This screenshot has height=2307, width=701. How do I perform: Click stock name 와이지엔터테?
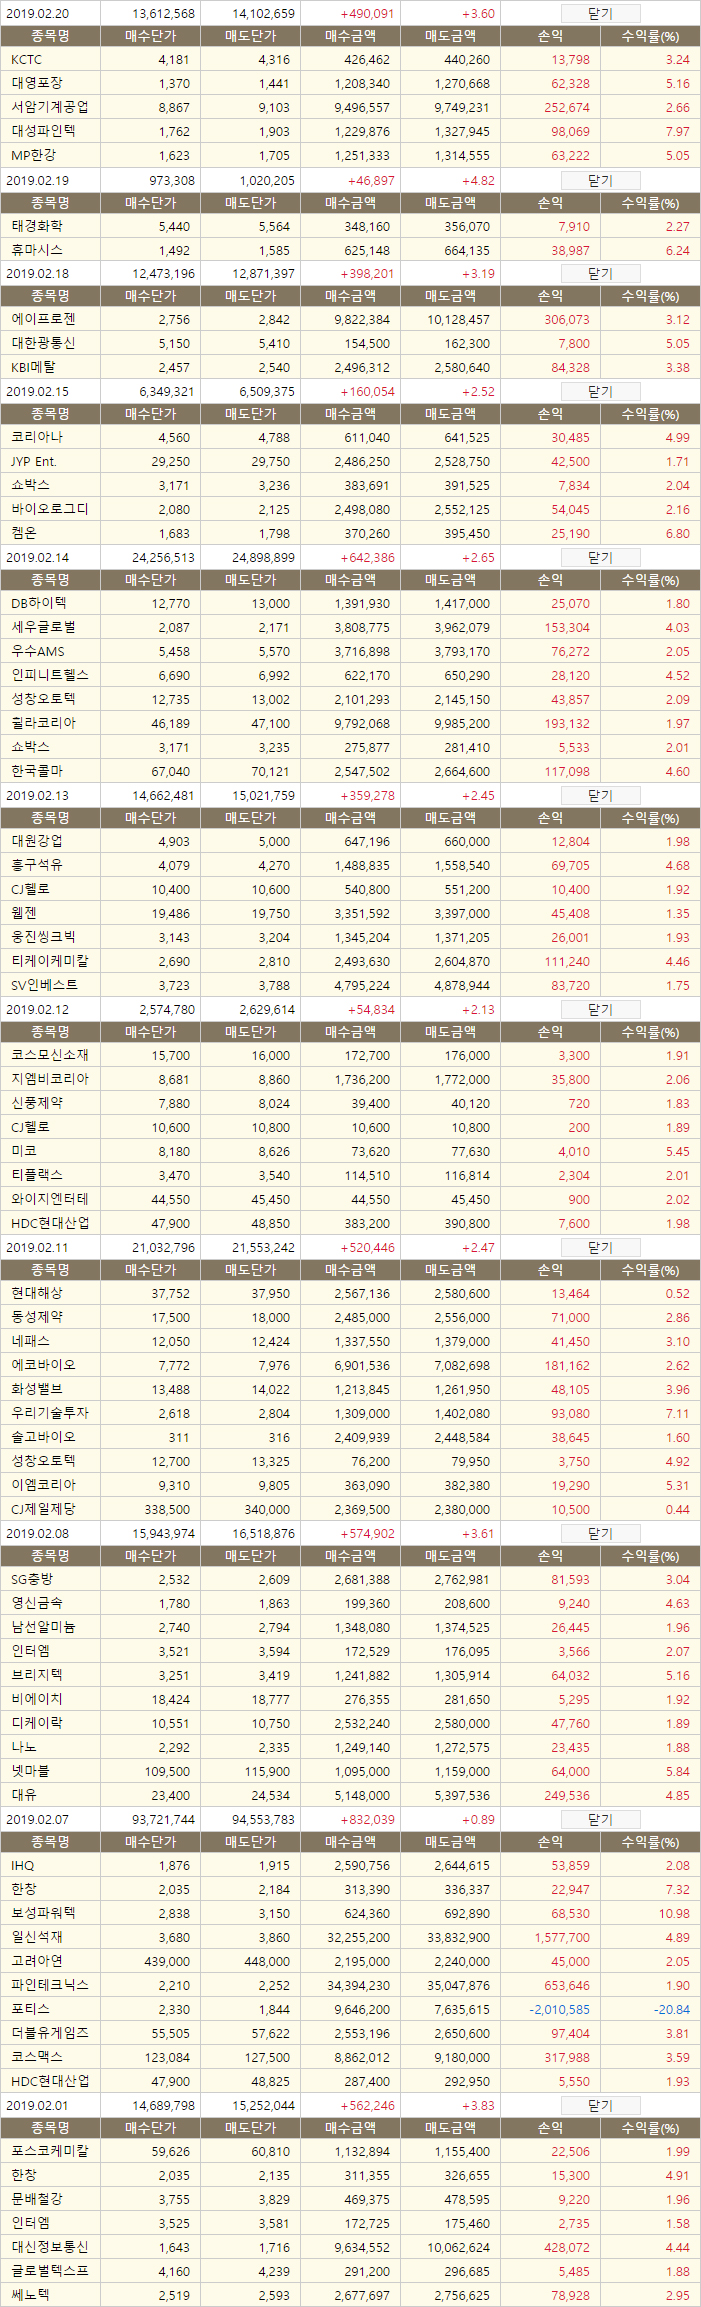pos(49,1199)
